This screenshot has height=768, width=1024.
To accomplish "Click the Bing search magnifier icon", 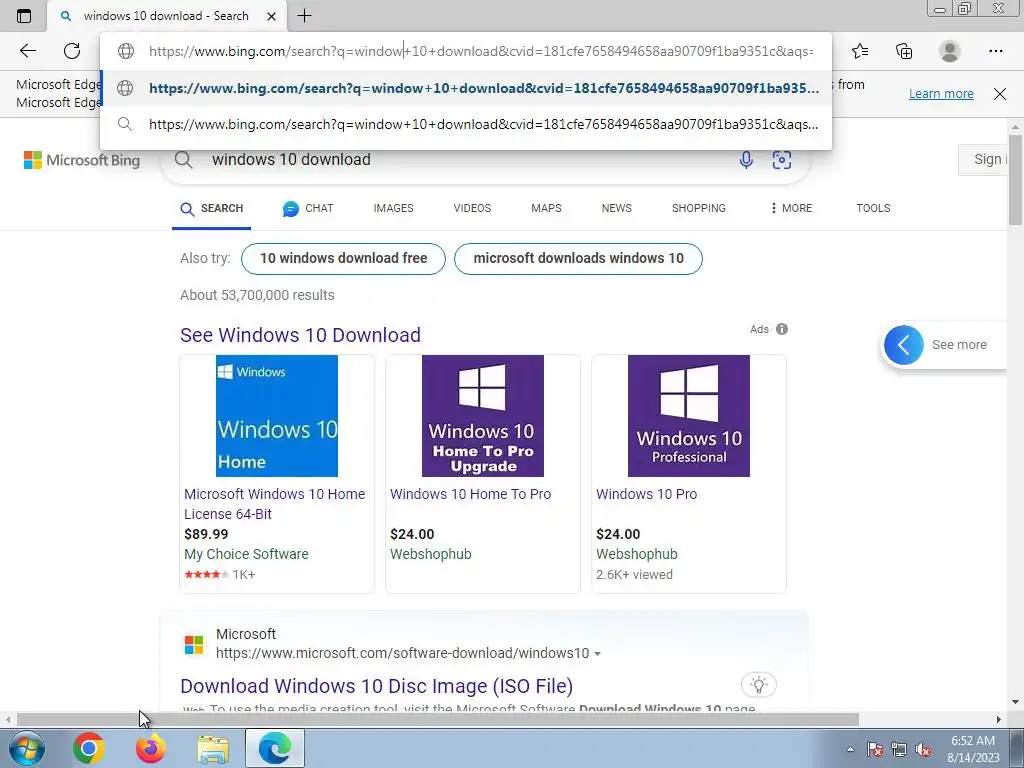I will click(x=184, y=160).
